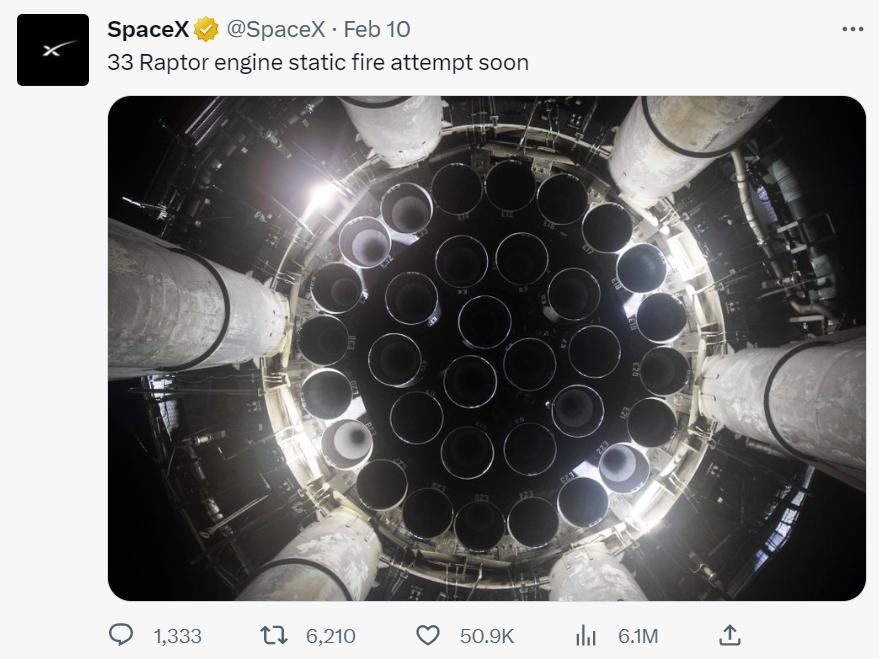Open the three-dot more options menu

coord(852,29)
